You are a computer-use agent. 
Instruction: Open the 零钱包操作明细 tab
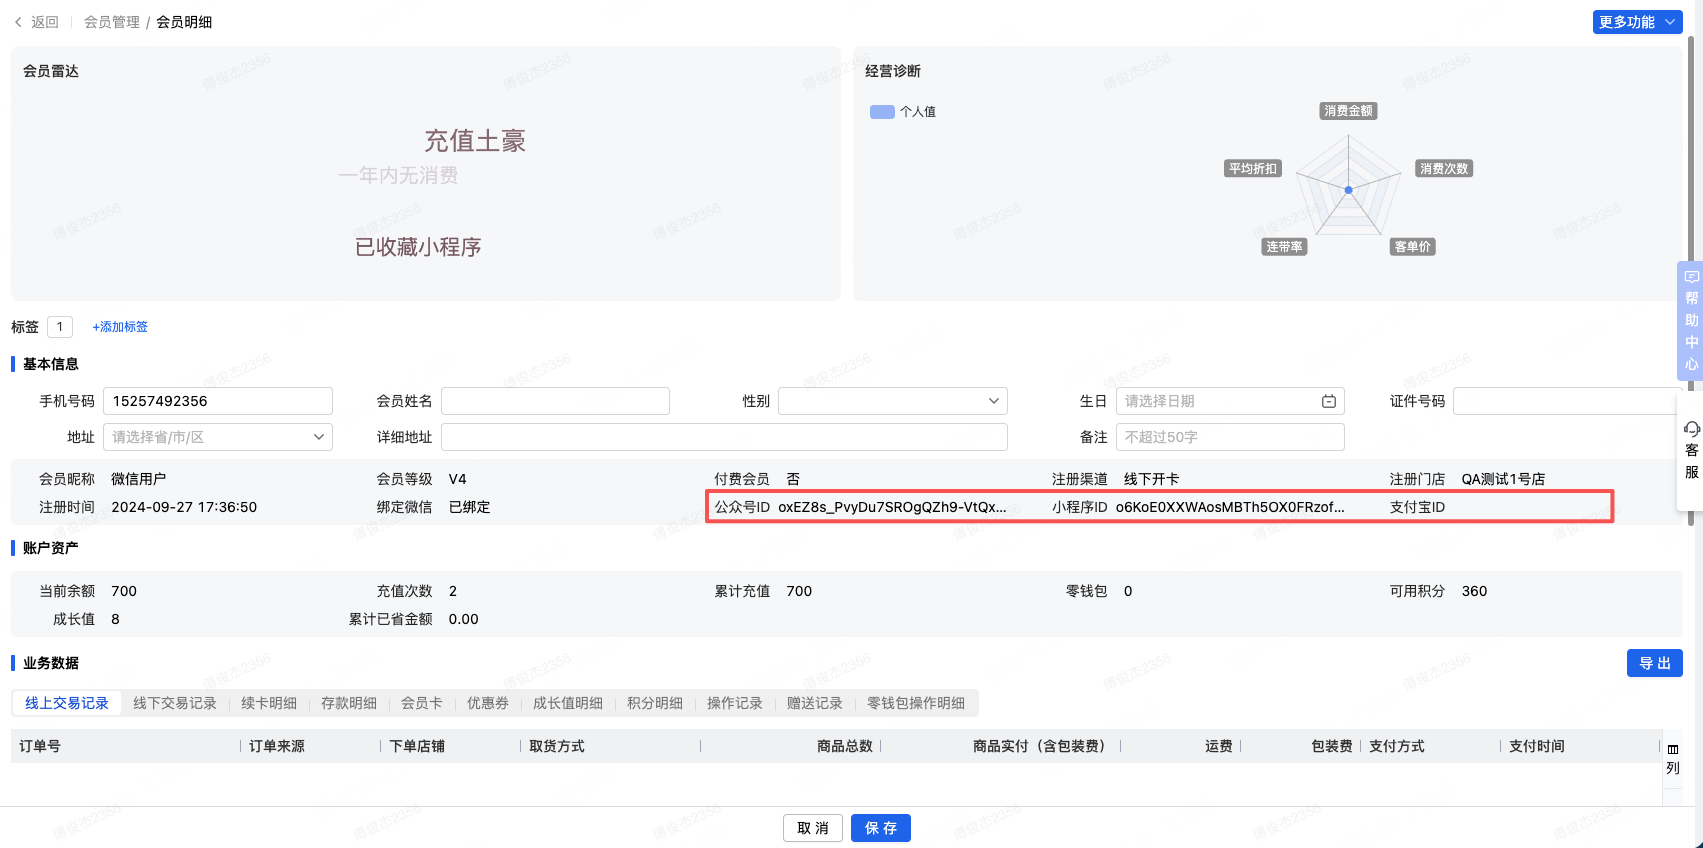(916, 703)
